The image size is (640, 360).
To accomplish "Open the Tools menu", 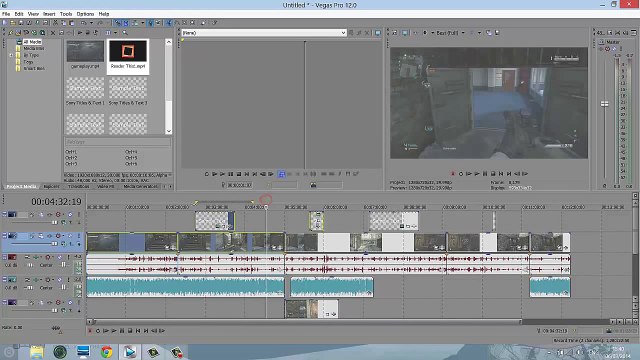I will [66, 14].
